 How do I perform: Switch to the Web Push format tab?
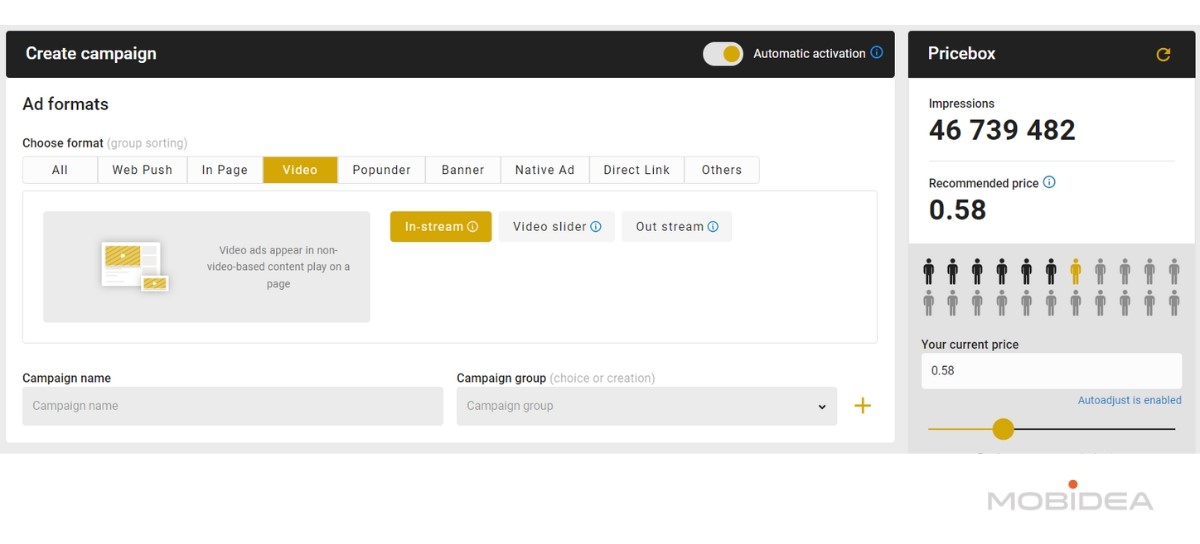point(142,170)
